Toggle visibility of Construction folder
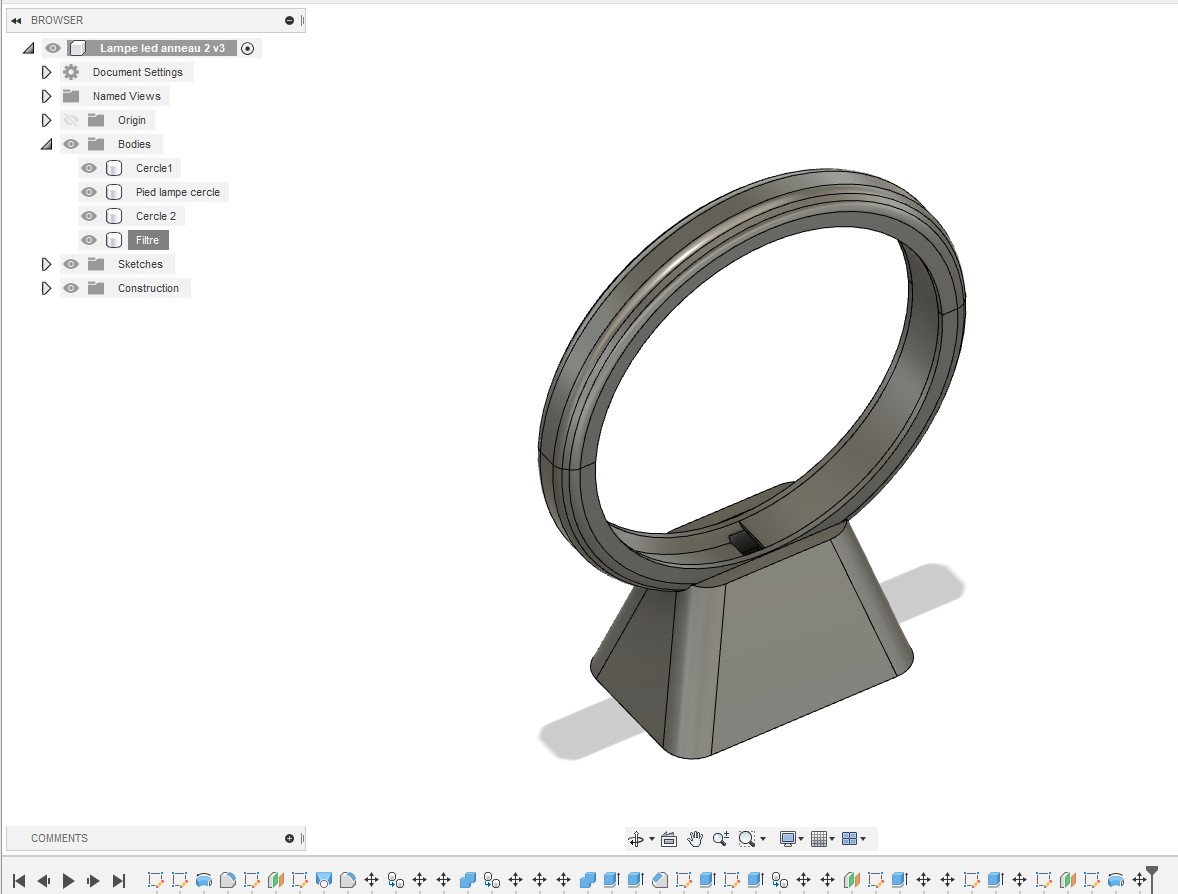1178x894 pixels. click(x=71, y=288)
